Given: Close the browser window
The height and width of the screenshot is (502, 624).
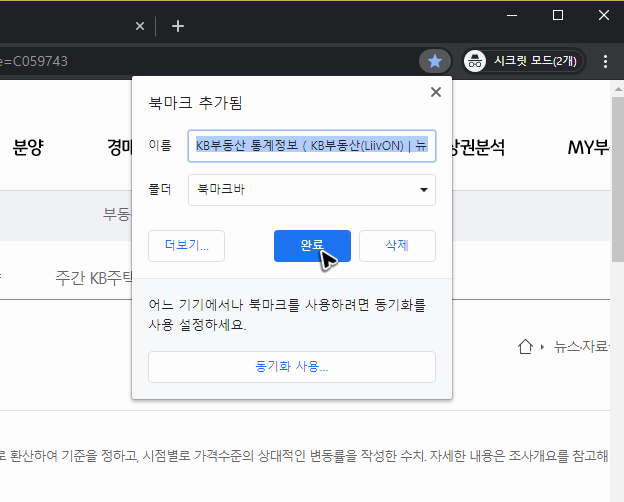Looking at the screenshot, I should click(x=604, y=16).
